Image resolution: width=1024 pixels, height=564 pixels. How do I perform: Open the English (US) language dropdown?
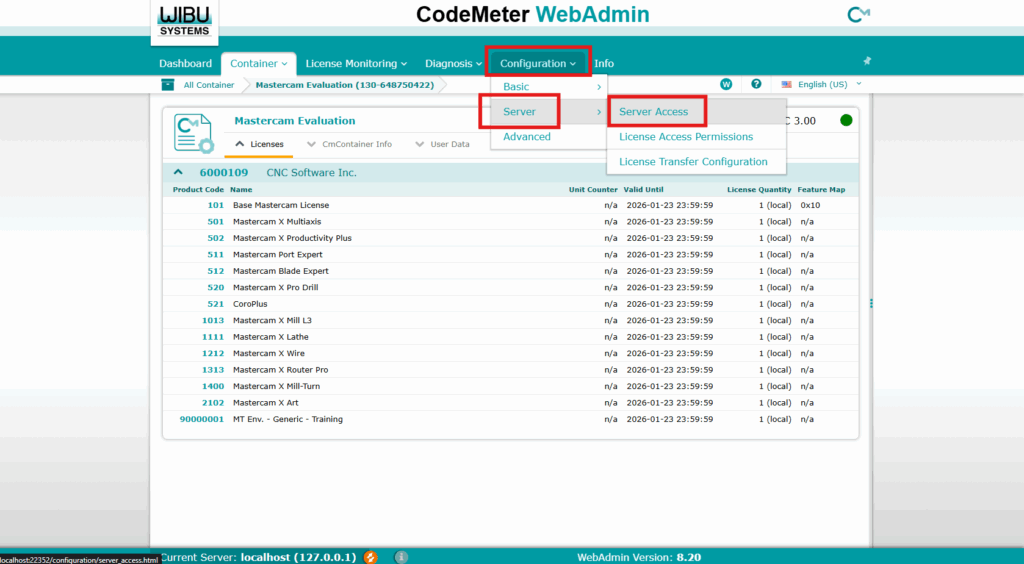[822, 85]
